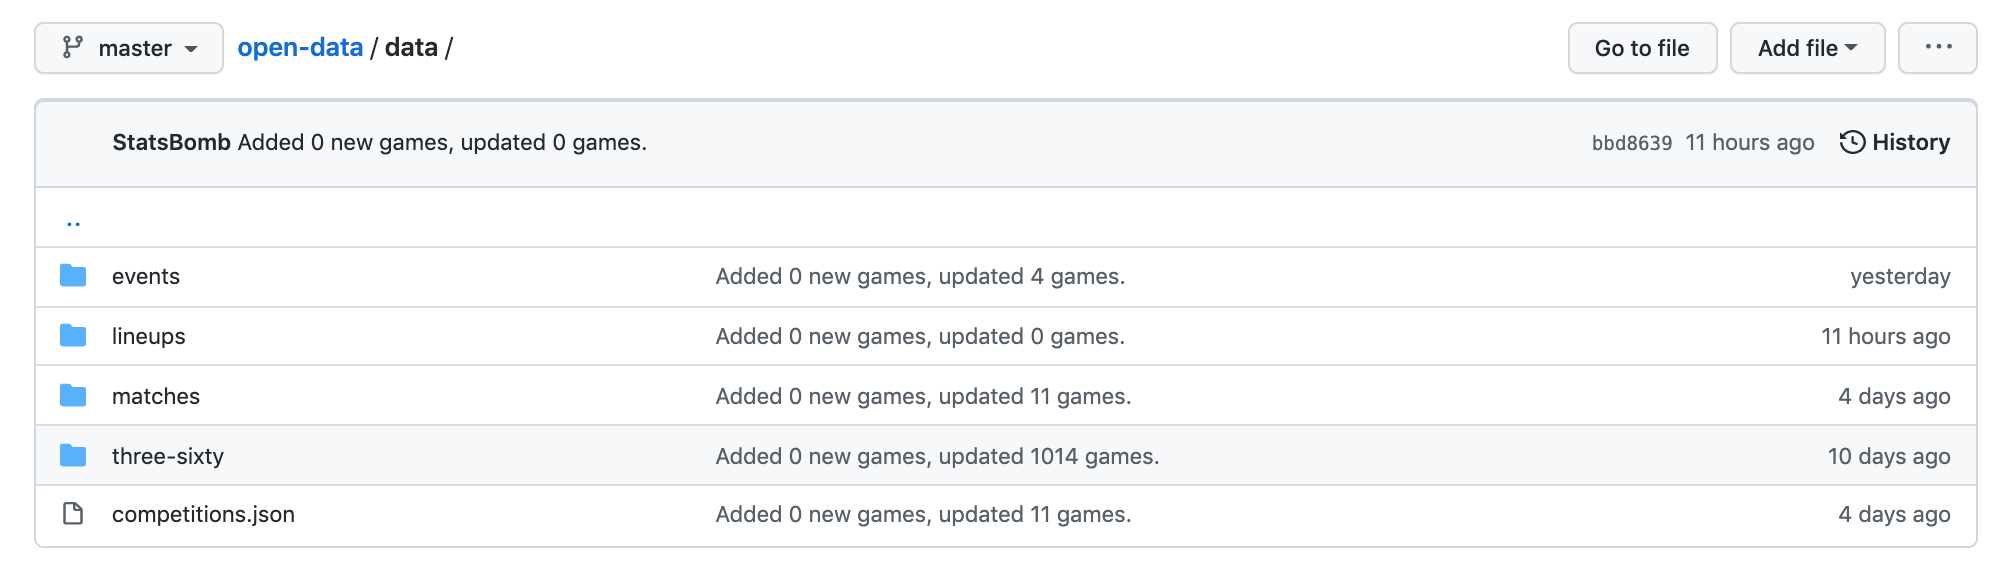Open the competitions.json file

coord(203,514)
